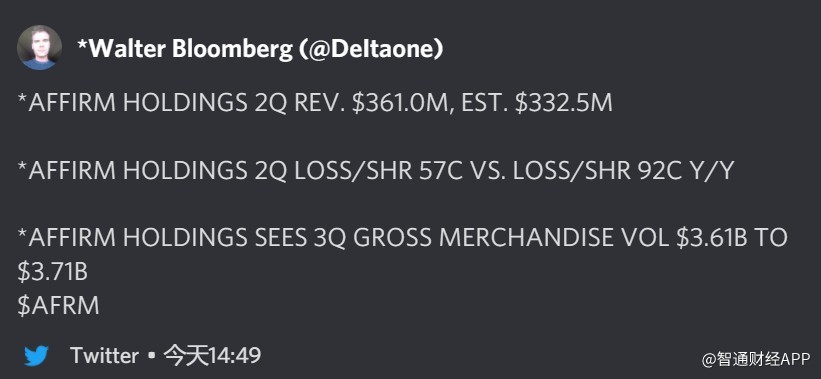The width and height of the screenshot is (821, 379).
Task: Click the dot separator beside Twitter
Action: [151, 356]
